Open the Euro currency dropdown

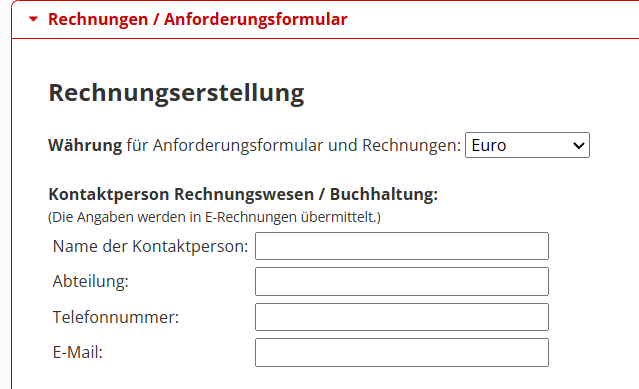[x=527, y=145]
